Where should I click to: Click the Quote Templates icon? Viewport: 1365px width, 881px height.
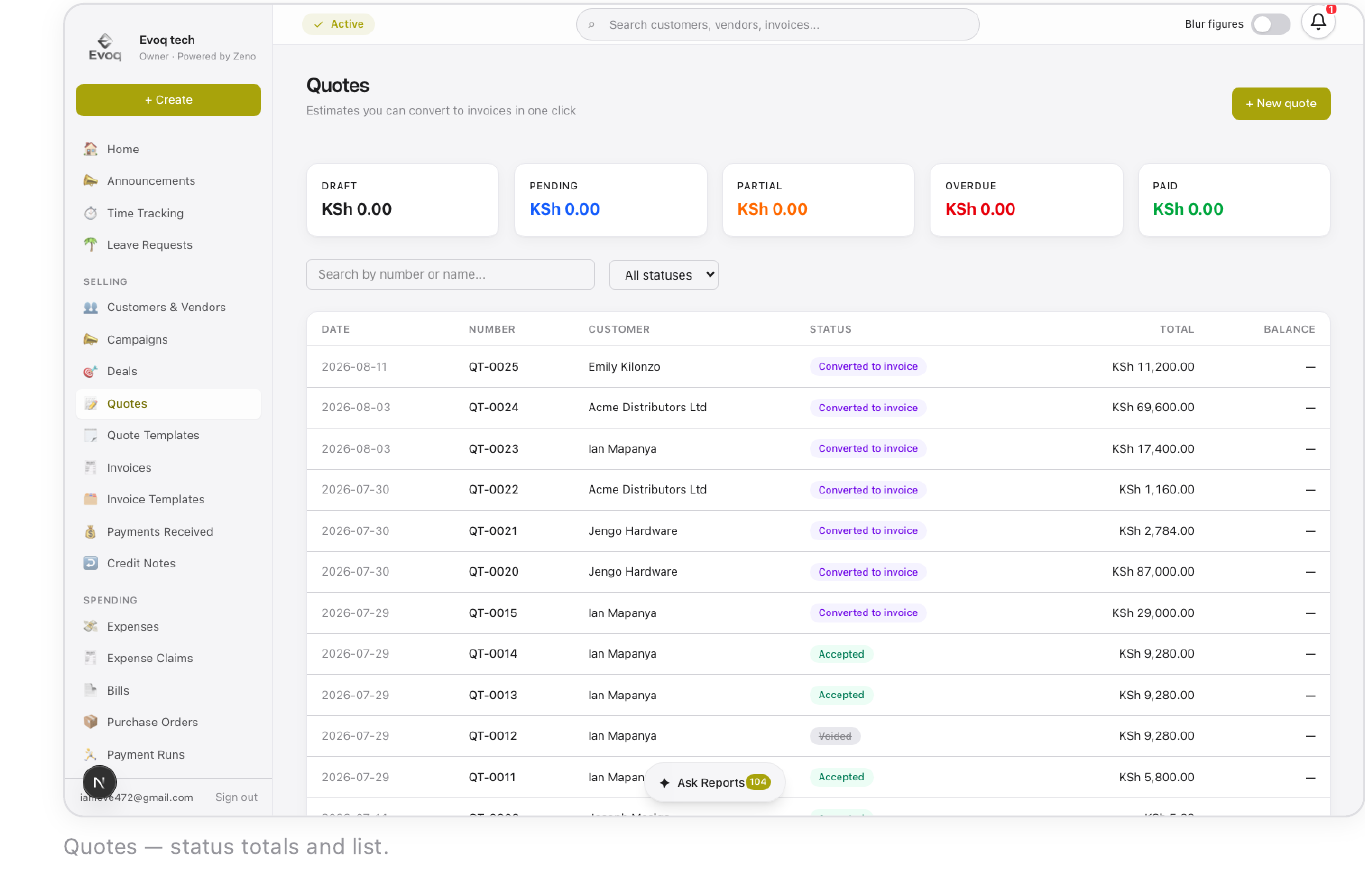tap(91, 435)
